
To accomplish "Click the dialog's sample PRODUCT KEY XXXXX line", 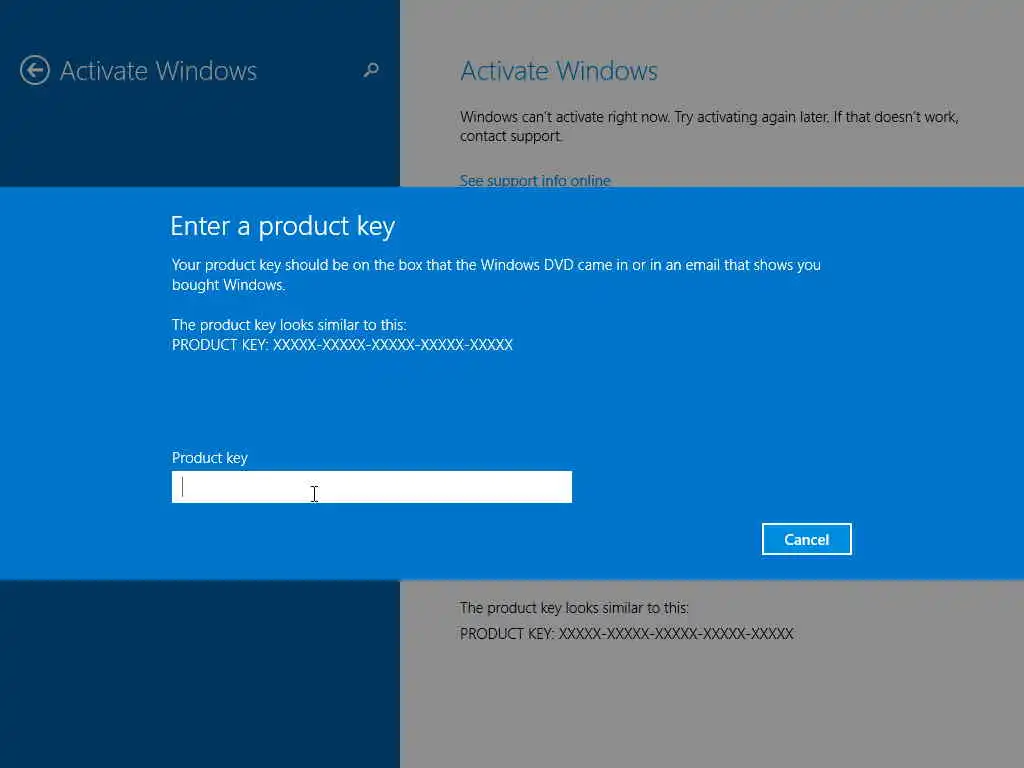I will [x=342, y=345].
